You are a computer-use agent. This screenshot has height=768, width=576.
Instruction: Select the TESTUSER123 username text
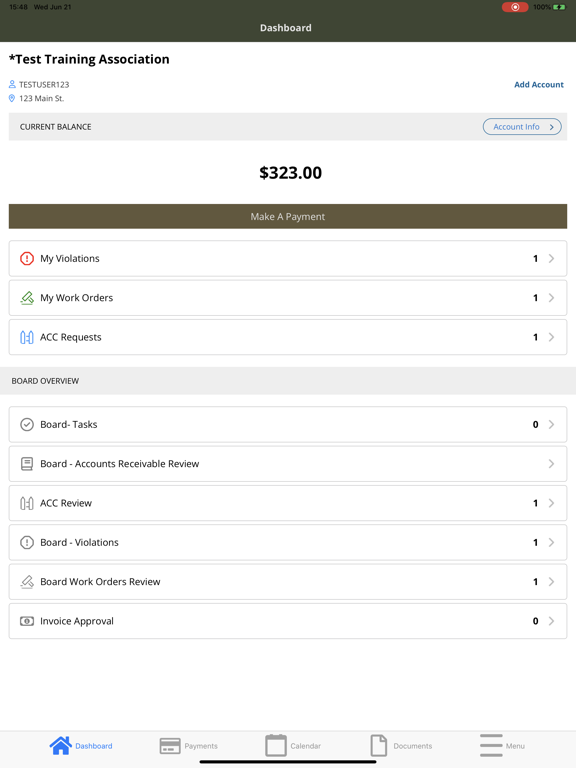pos(44,85)
